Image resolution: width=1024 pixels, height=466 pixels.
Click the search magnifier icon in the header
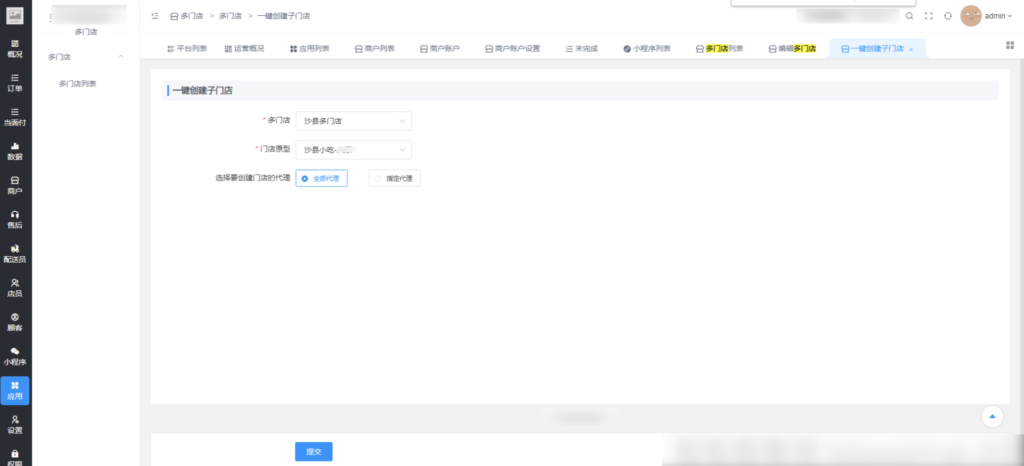pos(909,16)
